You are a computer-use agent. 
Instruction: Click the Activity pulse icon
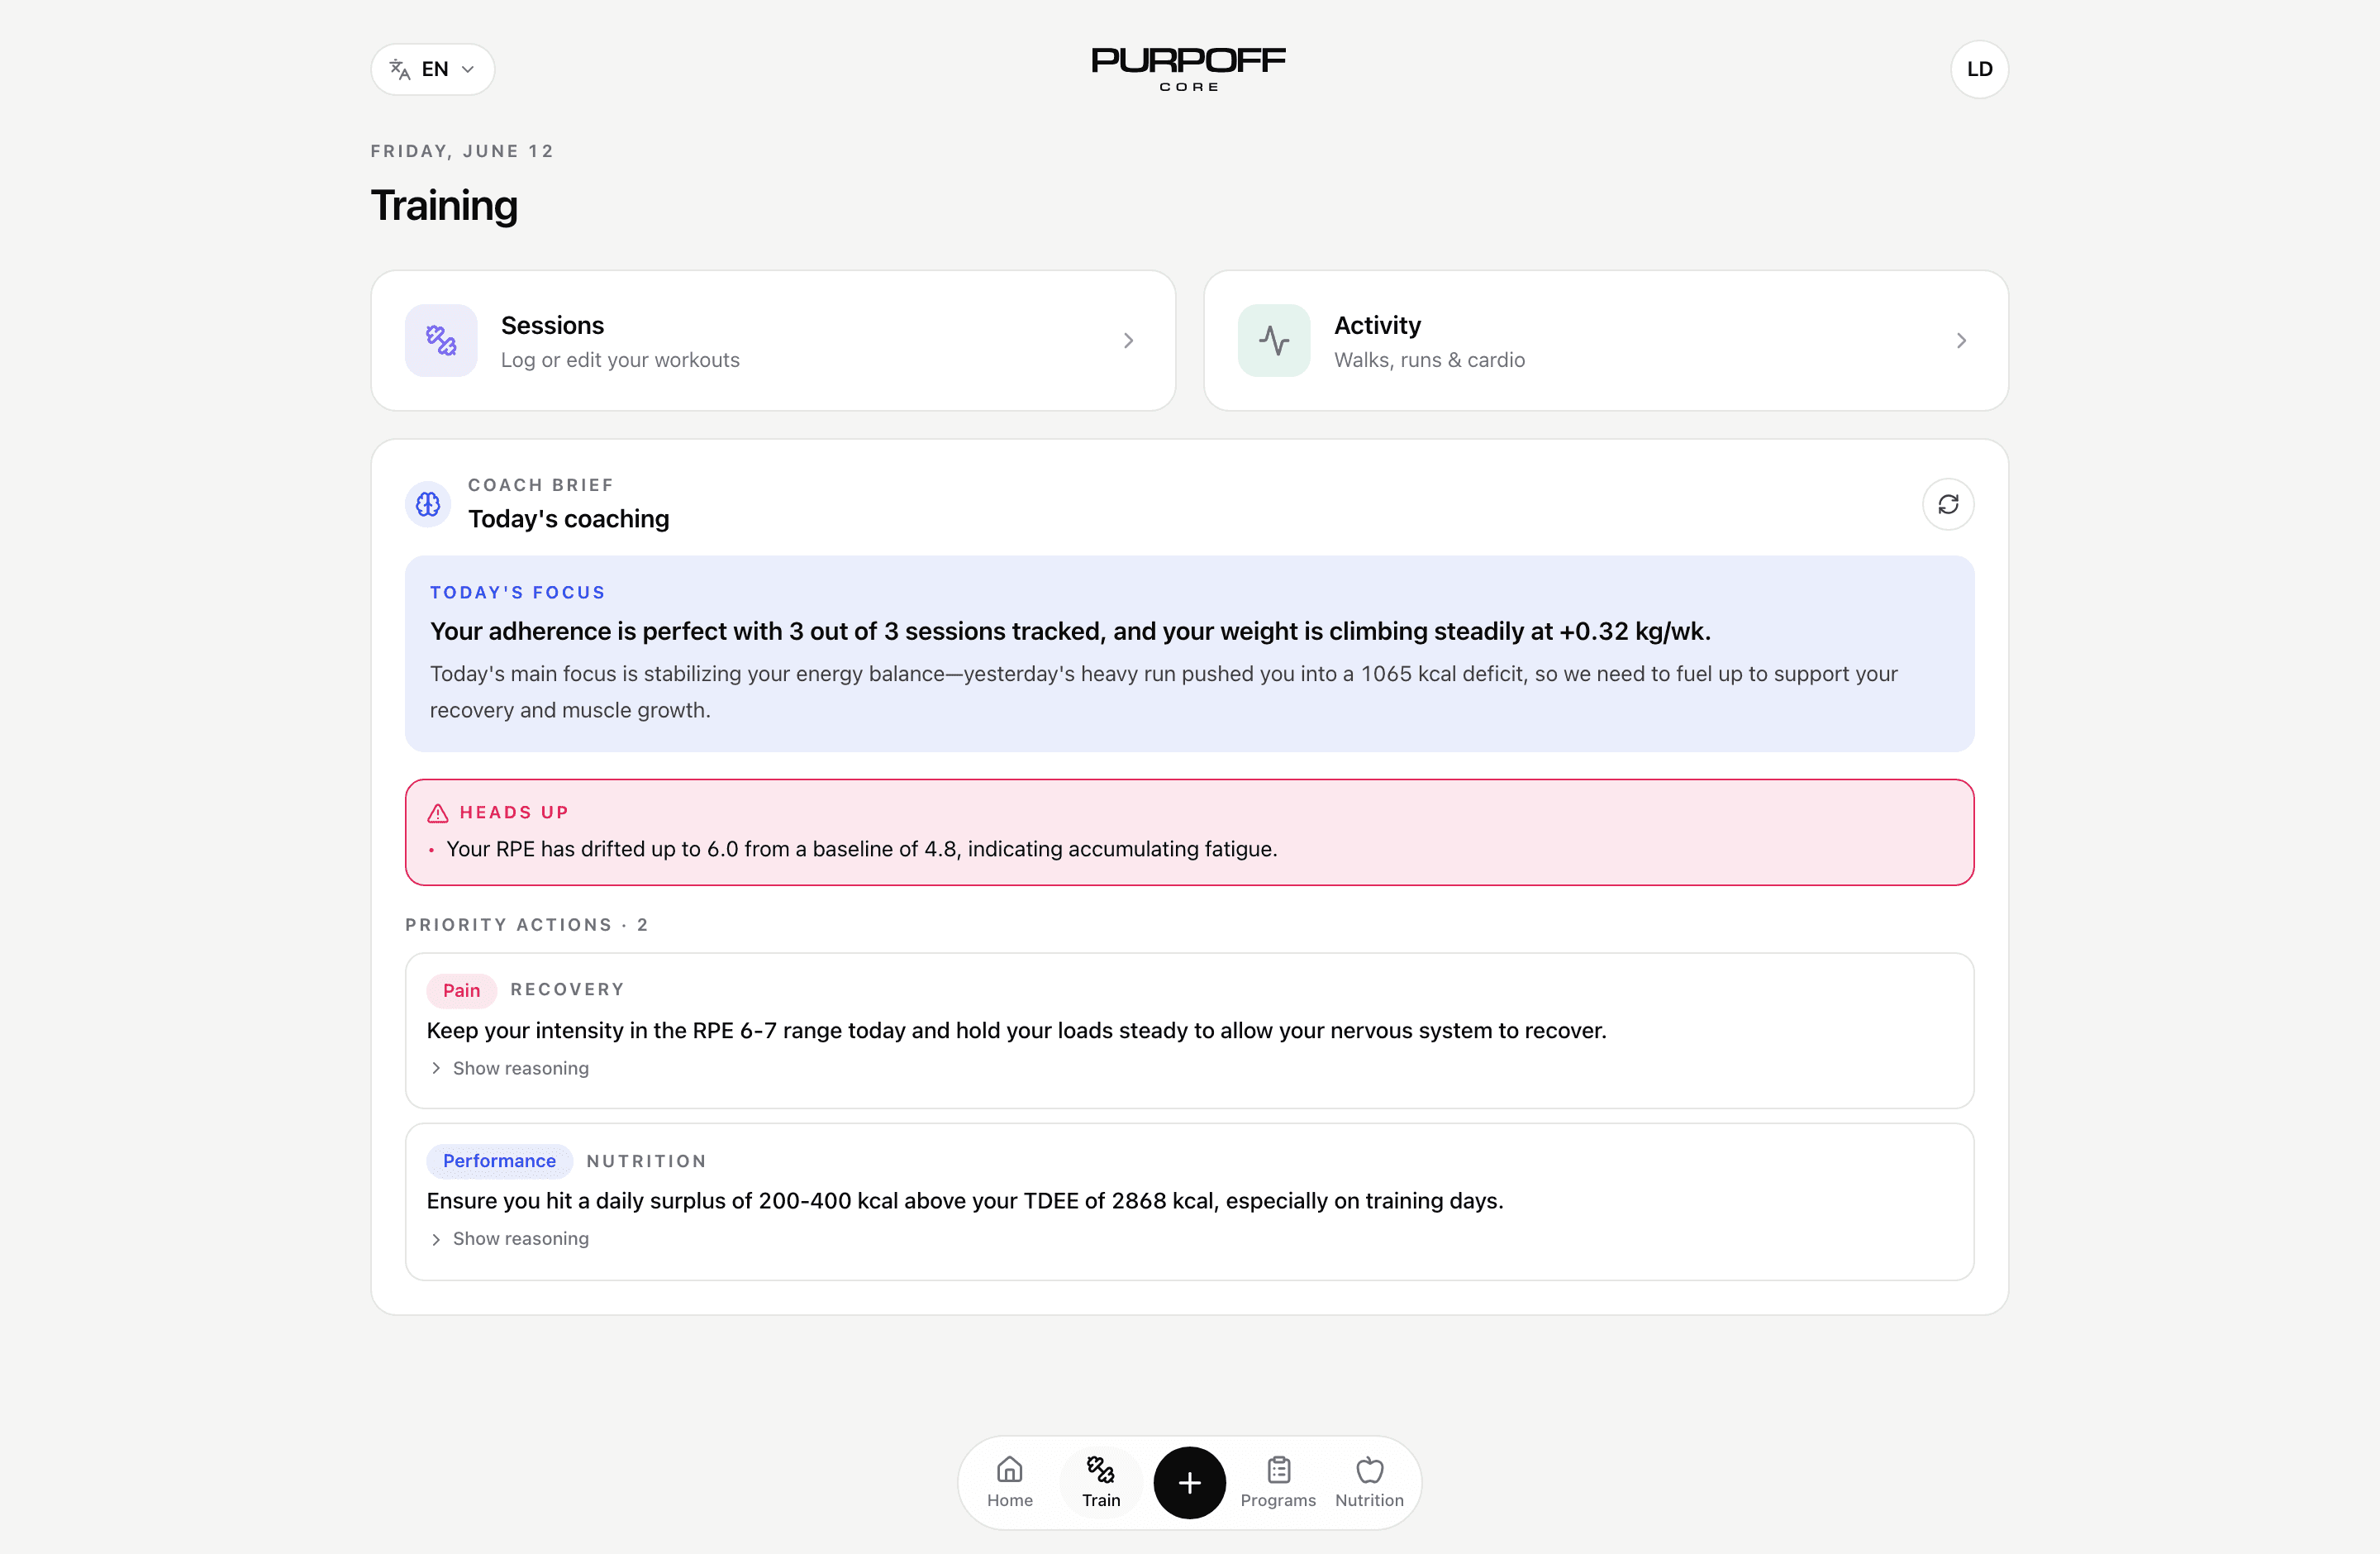pos(1273,340)
